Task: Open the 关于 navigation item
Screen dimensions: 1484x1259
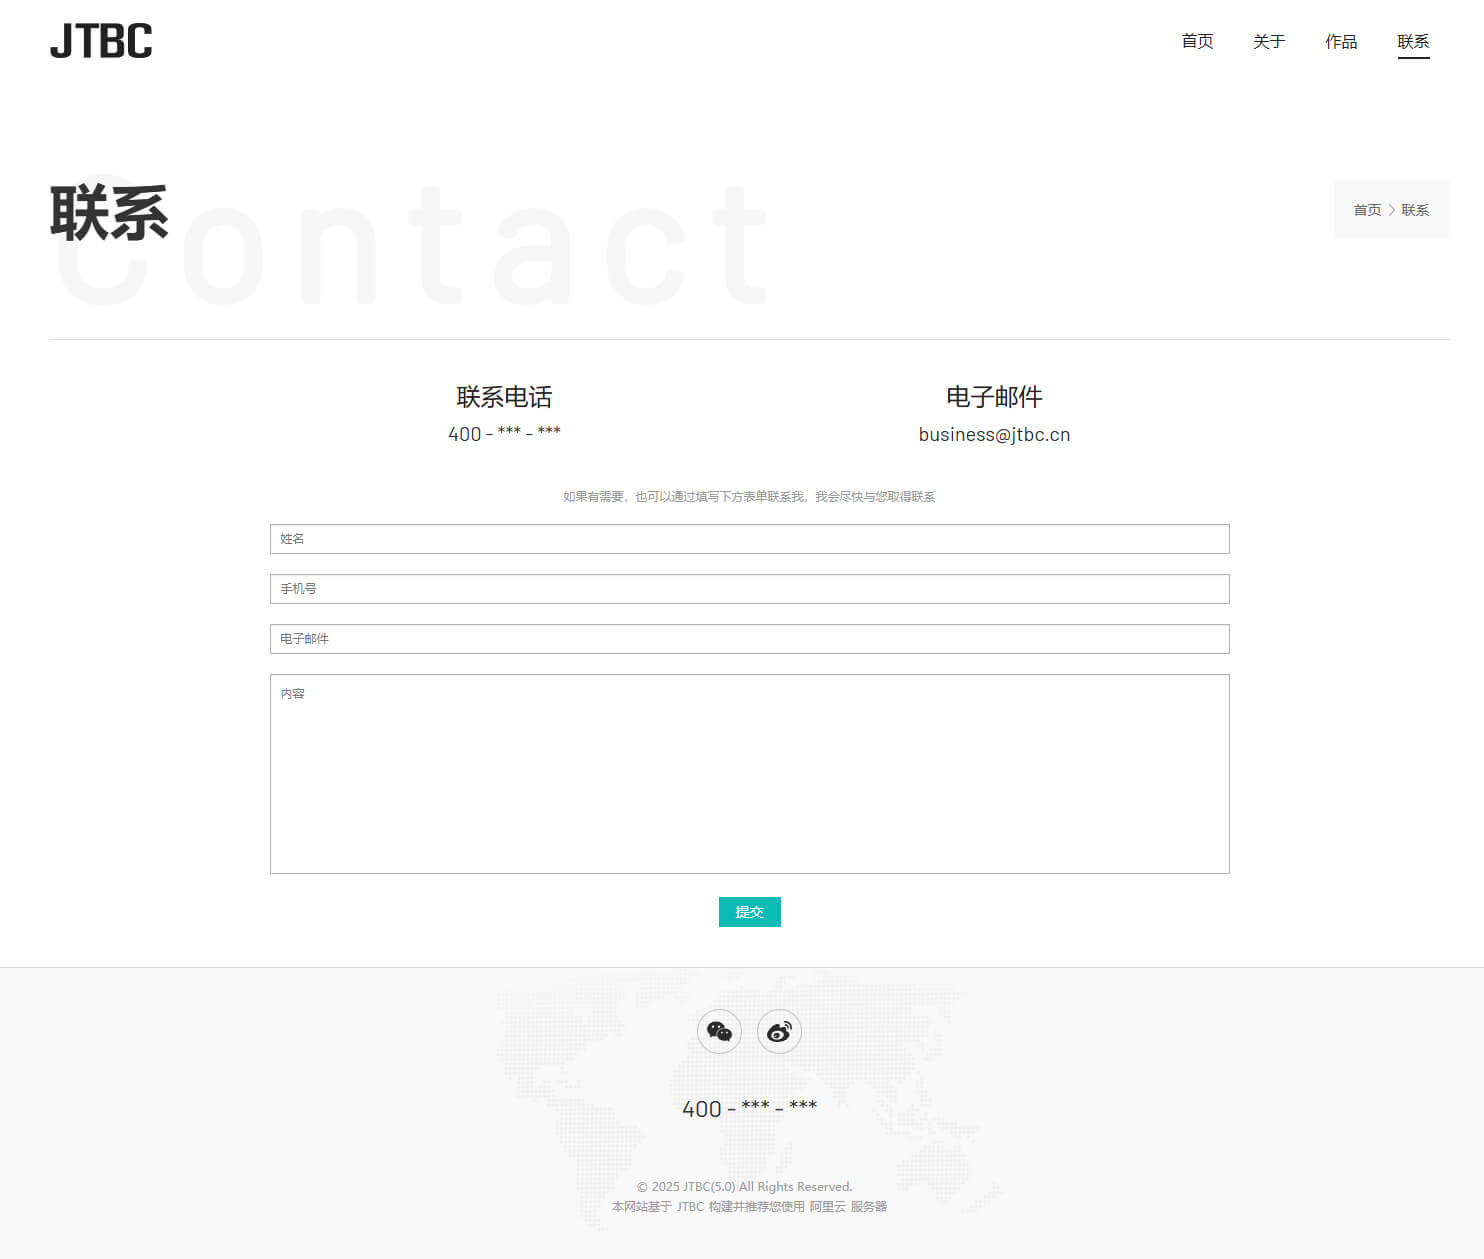Action: (x=1269, y=41)
